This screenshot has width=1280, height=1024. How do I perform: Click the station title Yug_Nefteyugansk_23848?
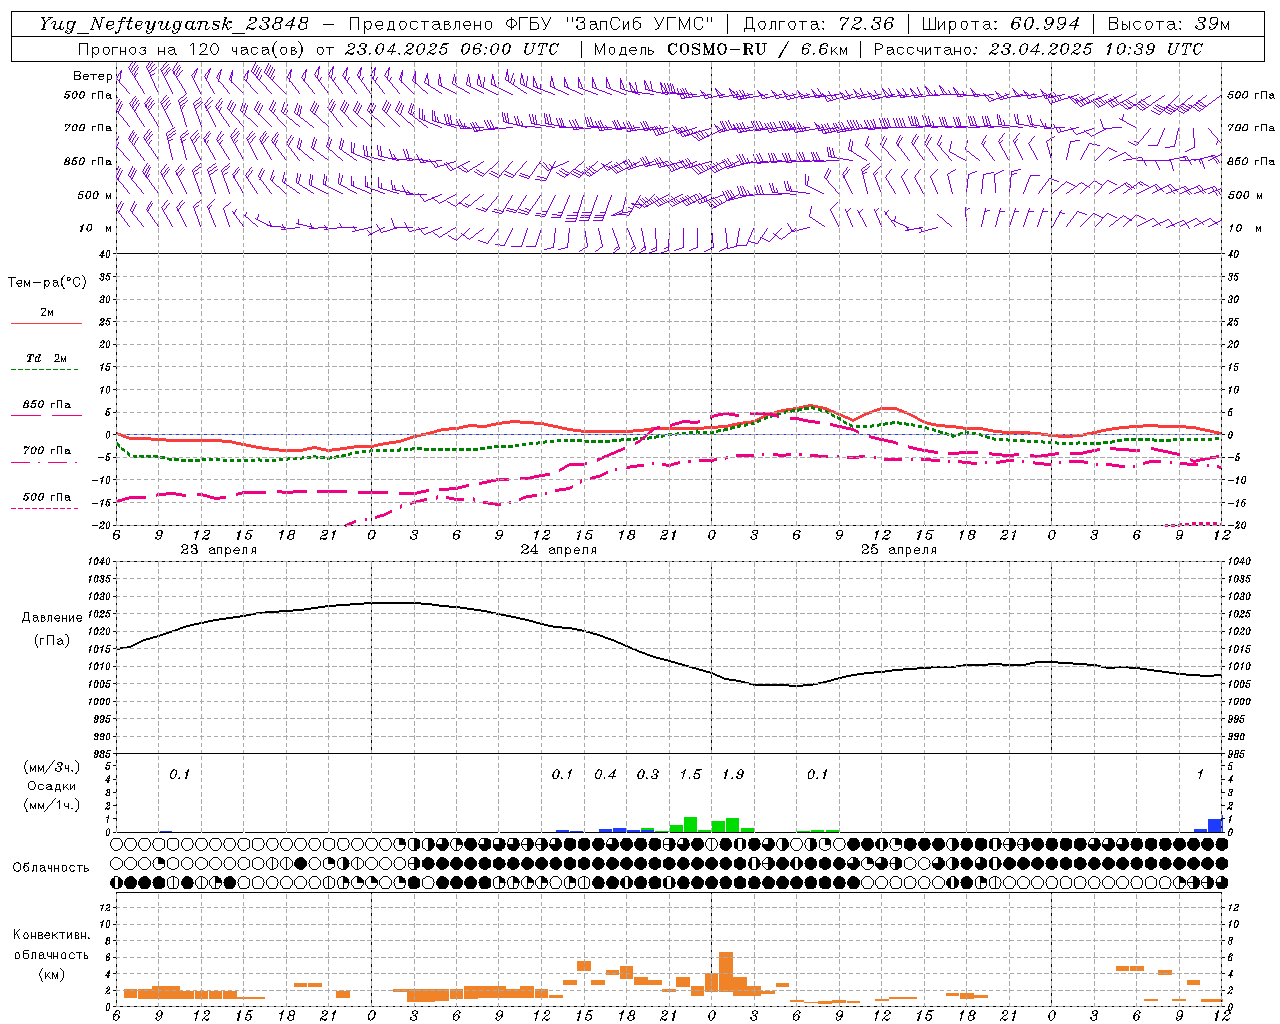click(x=174, y=24)
